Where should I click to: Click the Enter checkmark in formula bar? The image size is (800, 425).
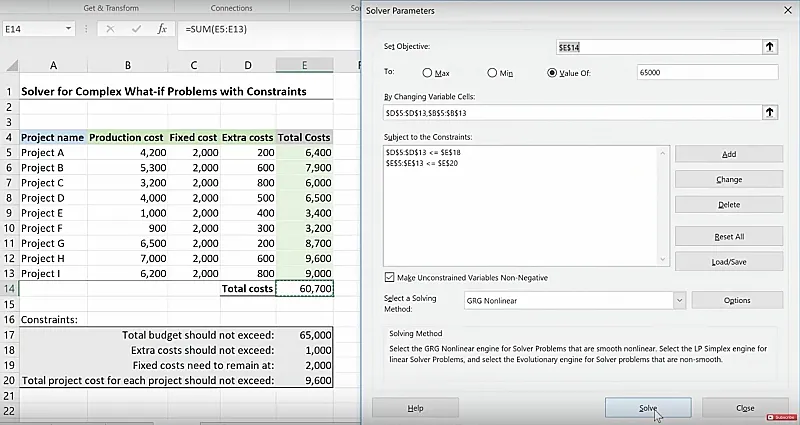tap(134, 29)
